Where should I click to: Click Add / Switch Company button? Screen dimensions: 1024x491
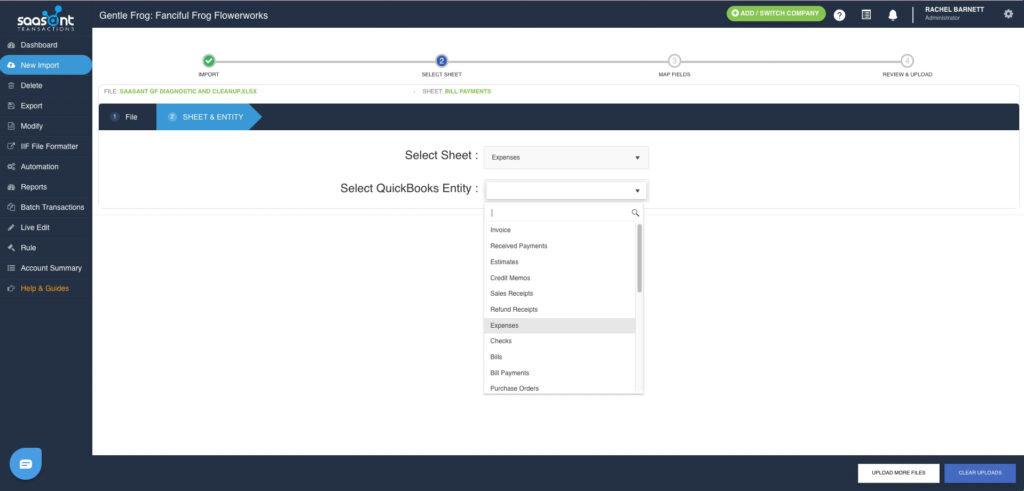pos(776,13)
